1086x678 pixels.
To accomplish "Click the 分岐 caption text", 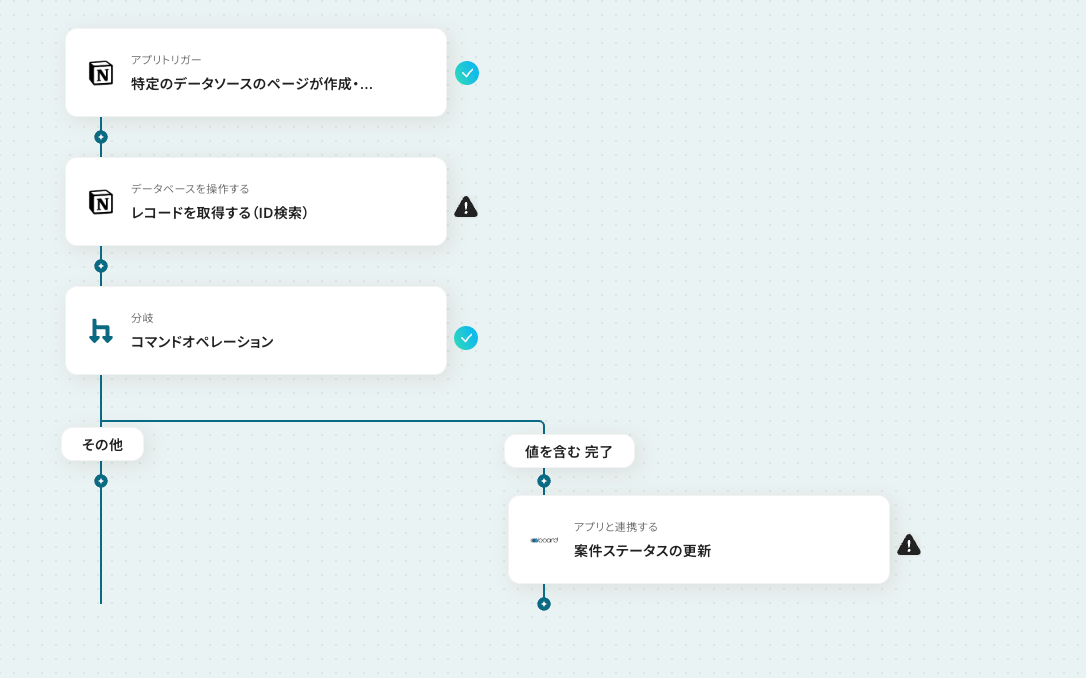I will [x=142, y=318].
